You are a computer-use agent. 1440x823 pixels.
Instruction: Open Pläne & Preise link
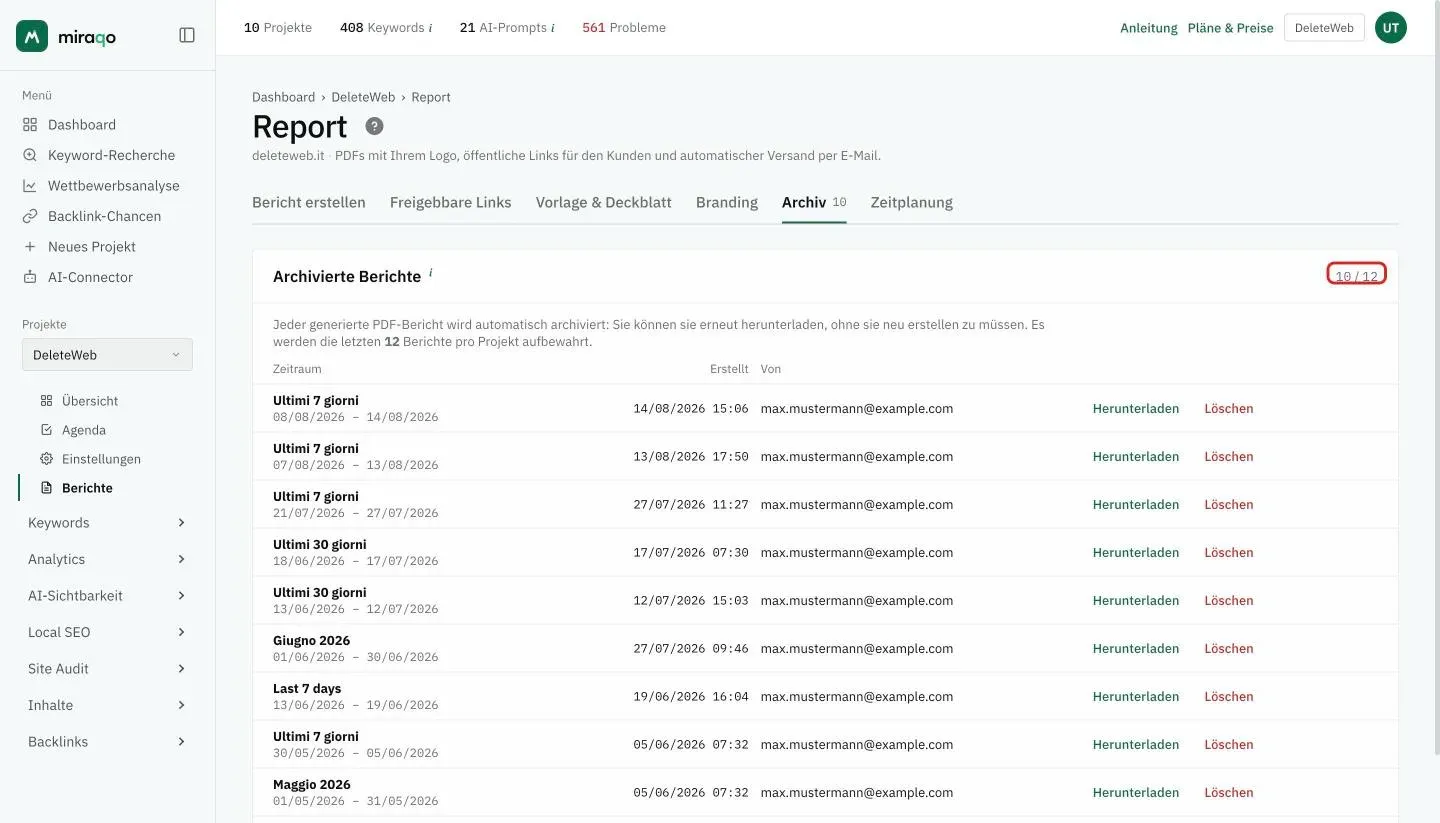point(1230,28)
